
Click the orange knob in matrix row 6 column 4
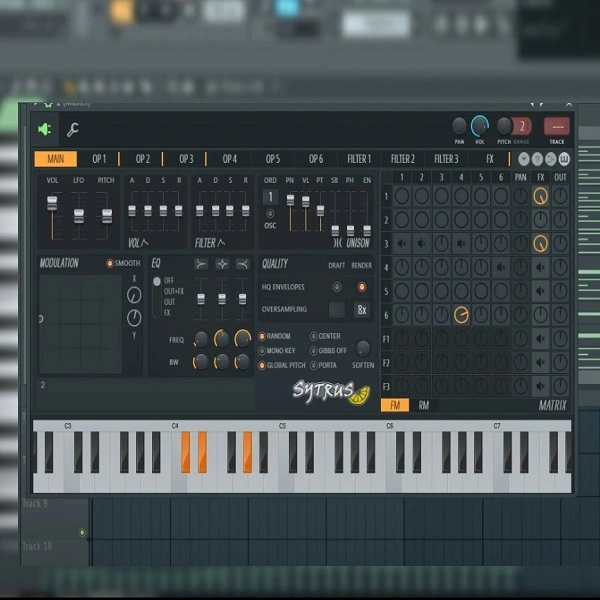coord(461,315)
